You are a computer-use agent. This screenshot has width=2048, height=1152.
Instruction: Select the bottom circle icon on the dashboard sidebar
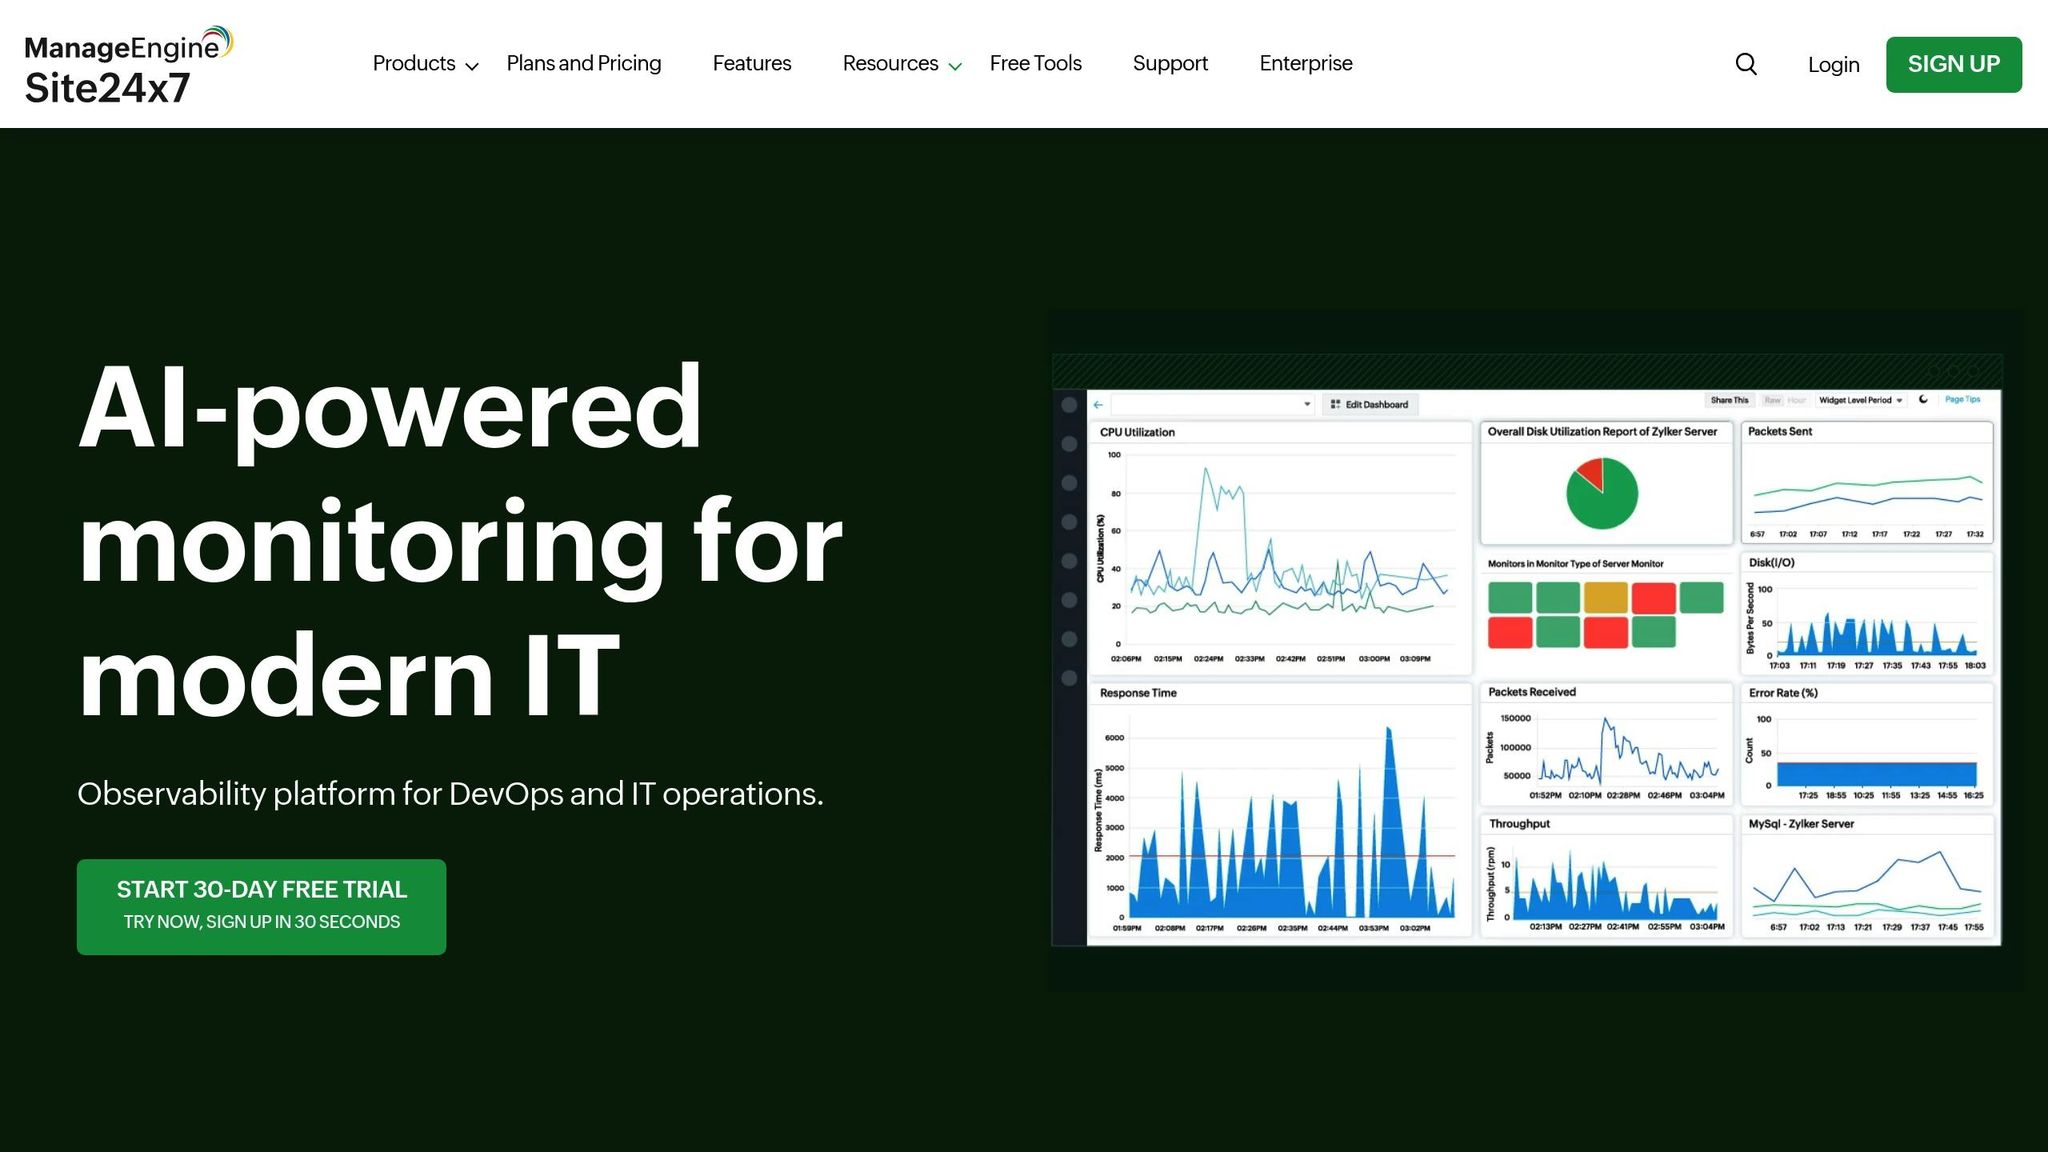coord(1071,680)
